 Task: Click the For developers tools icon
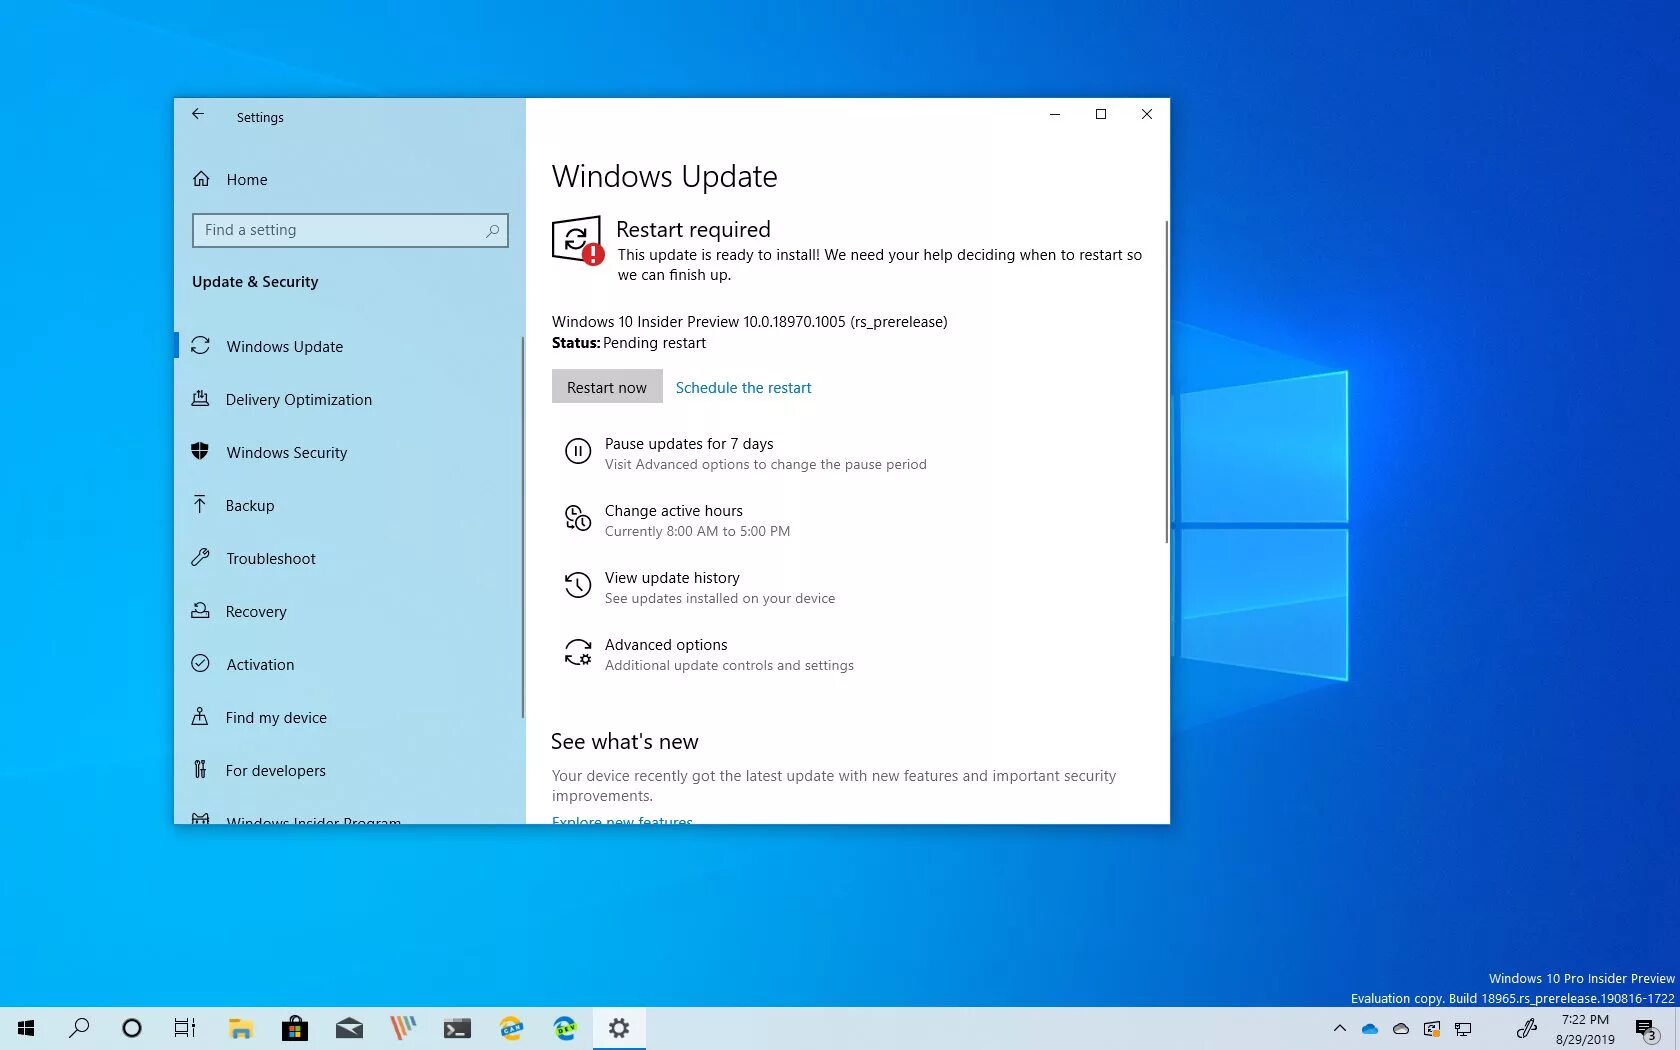pyautogui.click(x=200, y=770)
